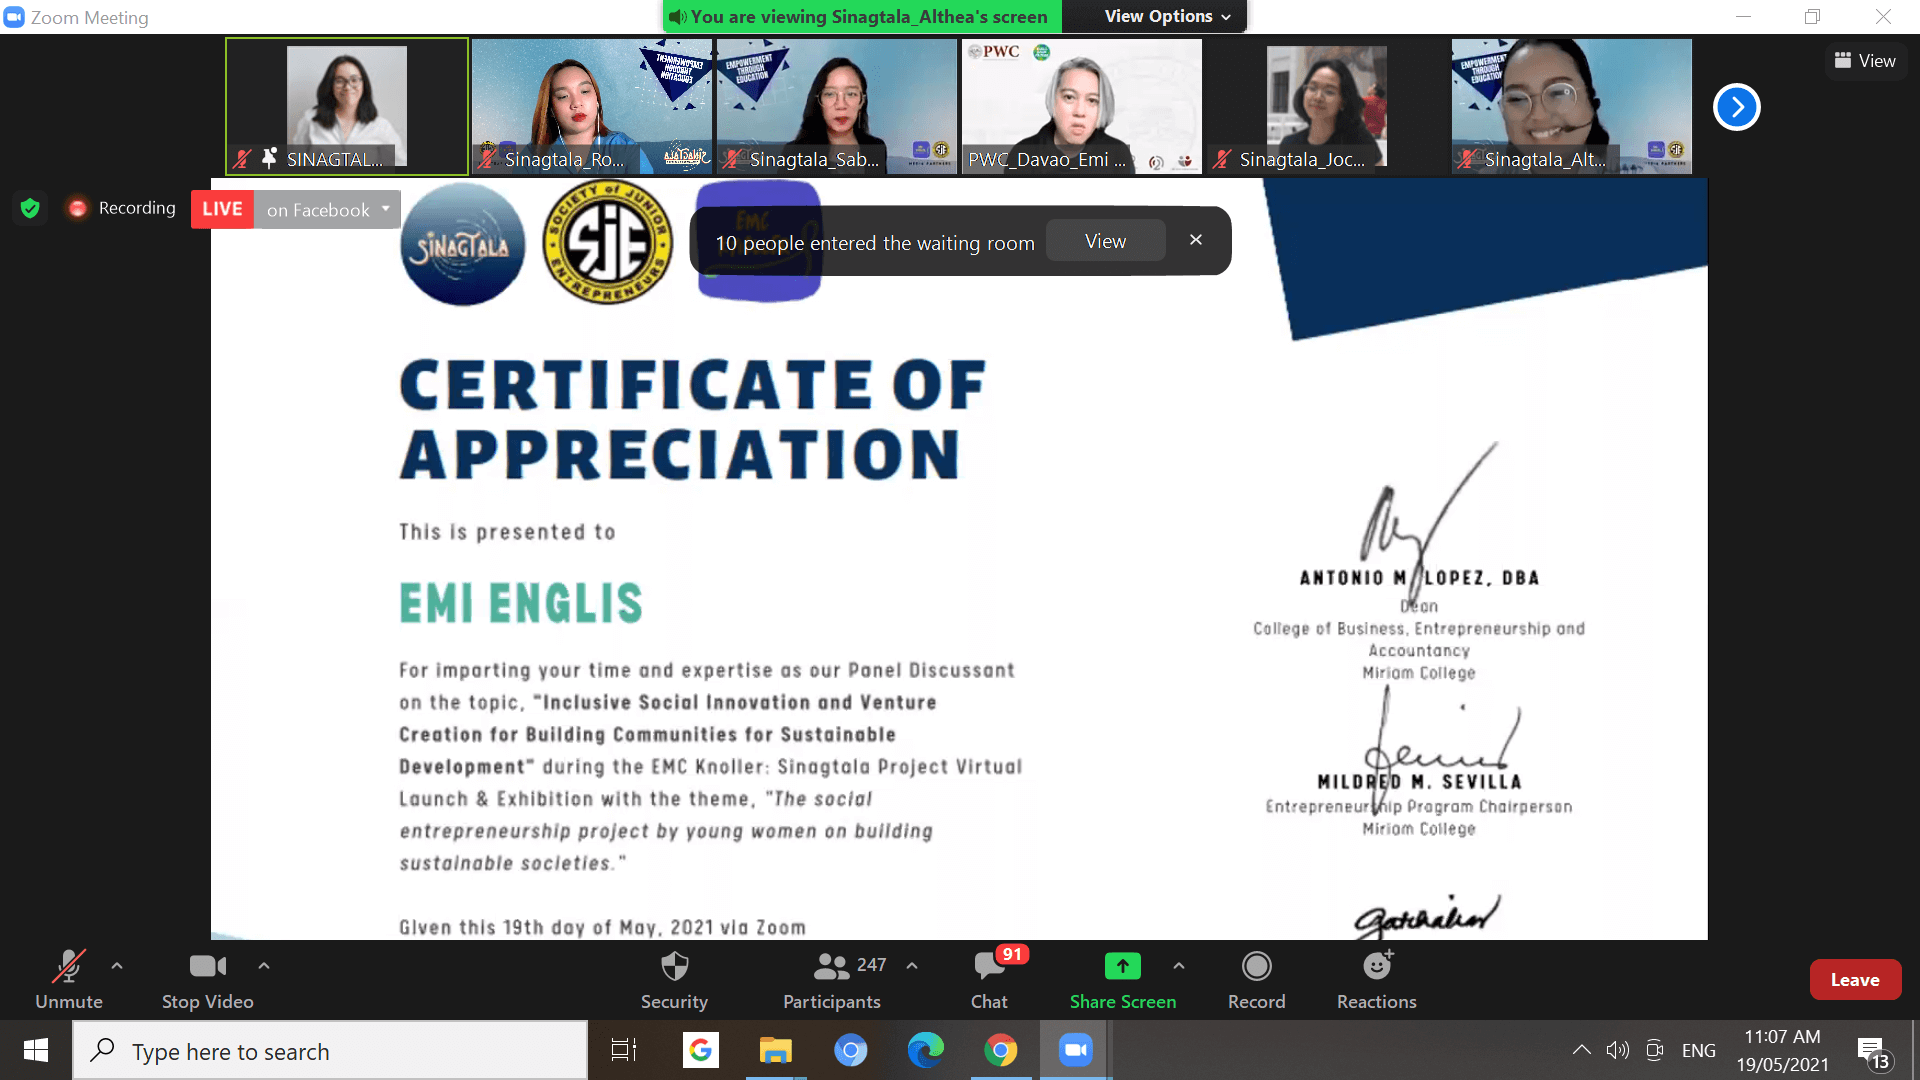Click the red Leave button
Screen dimensions: 1920x1080
pos(1855,980)
